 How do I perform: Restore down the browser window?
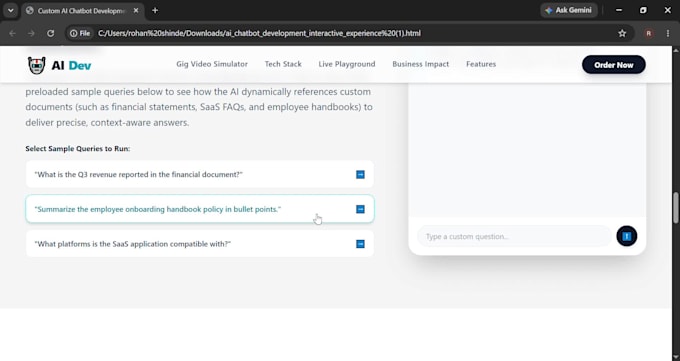pyautogui.click(x=643, y=10)
